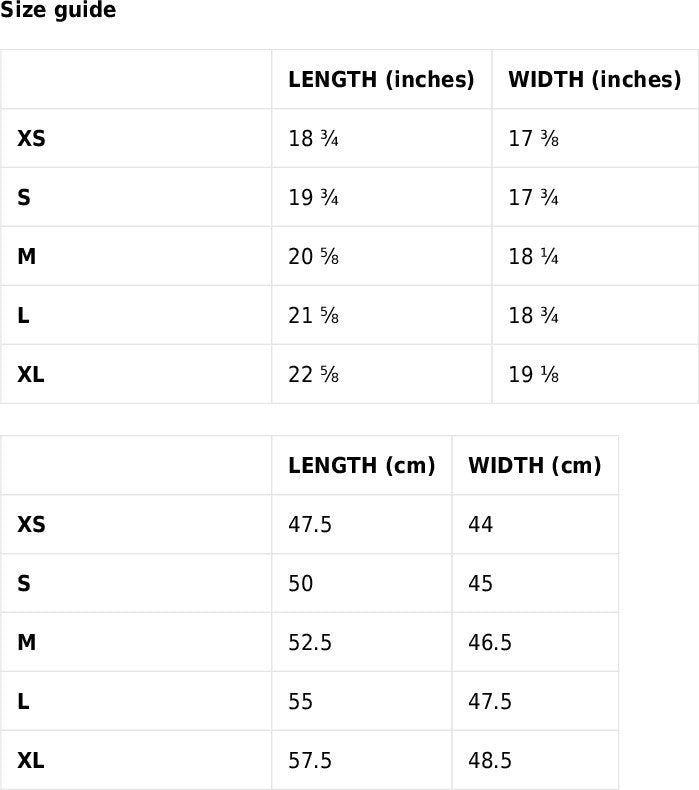Select the 52.5 length cell

click(x=310, y=643)
